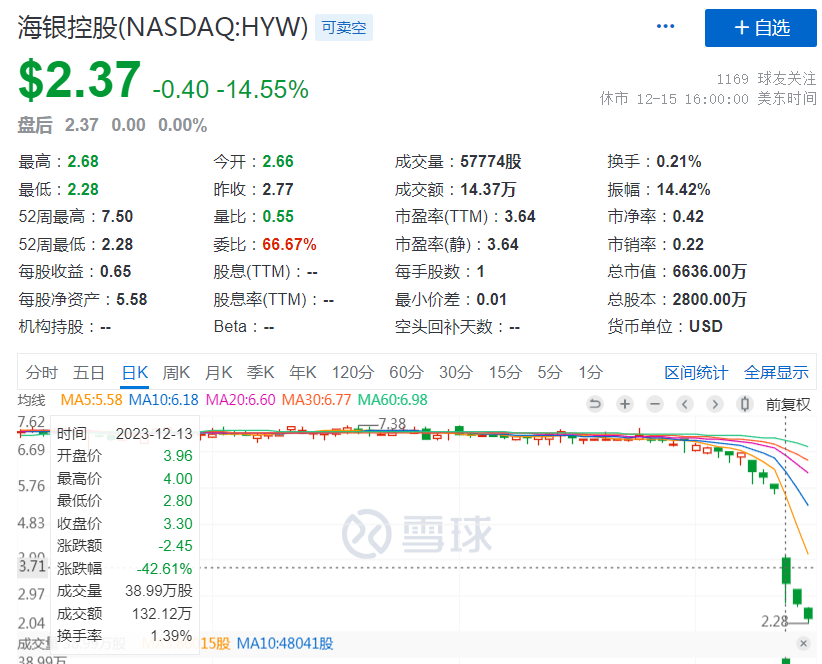Open 区间统计 link
822x664 pixels.
pyautogui.click(x=696, y=373)
